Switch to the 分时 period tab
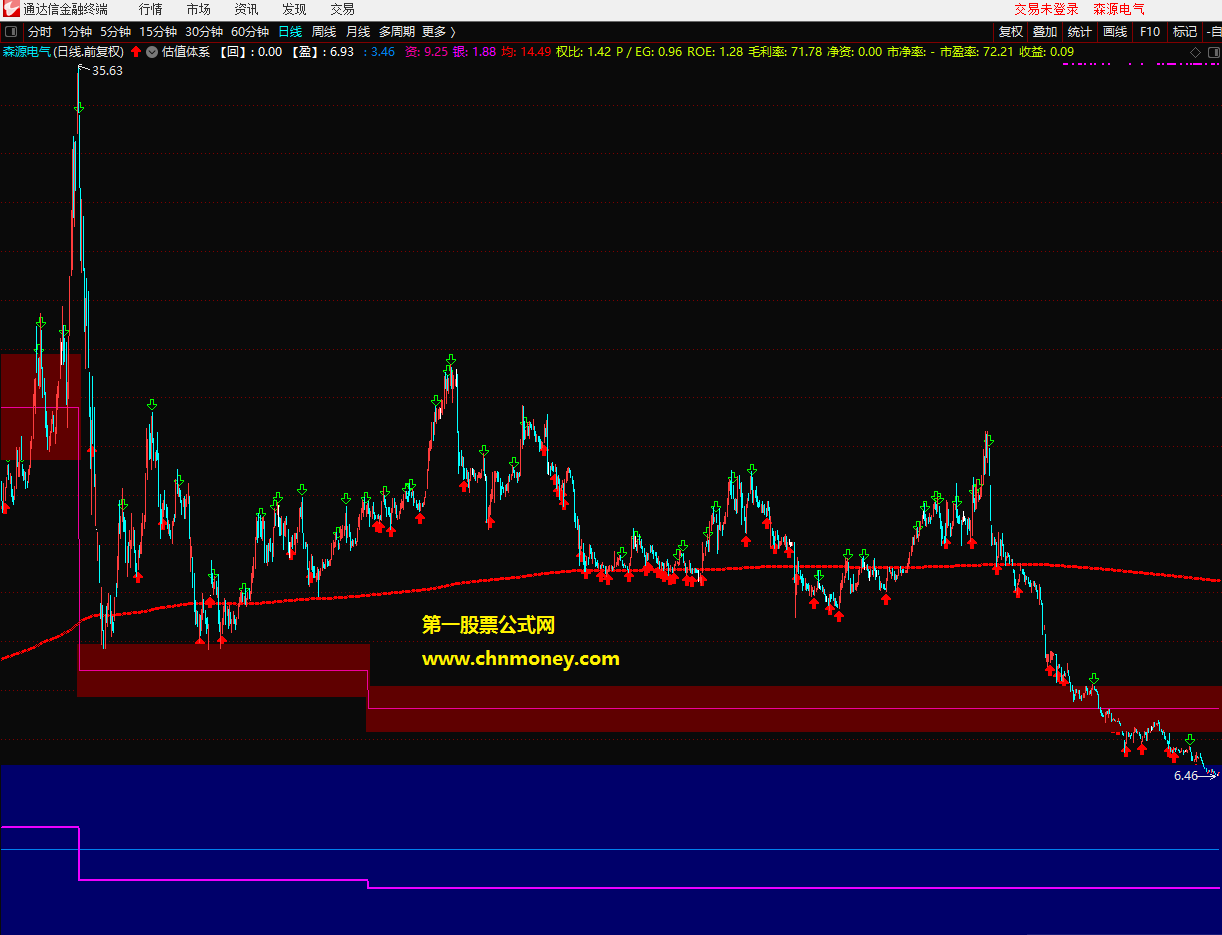Image resolution: width=1222 pixels, height=935 pixels. click(40, 32)
